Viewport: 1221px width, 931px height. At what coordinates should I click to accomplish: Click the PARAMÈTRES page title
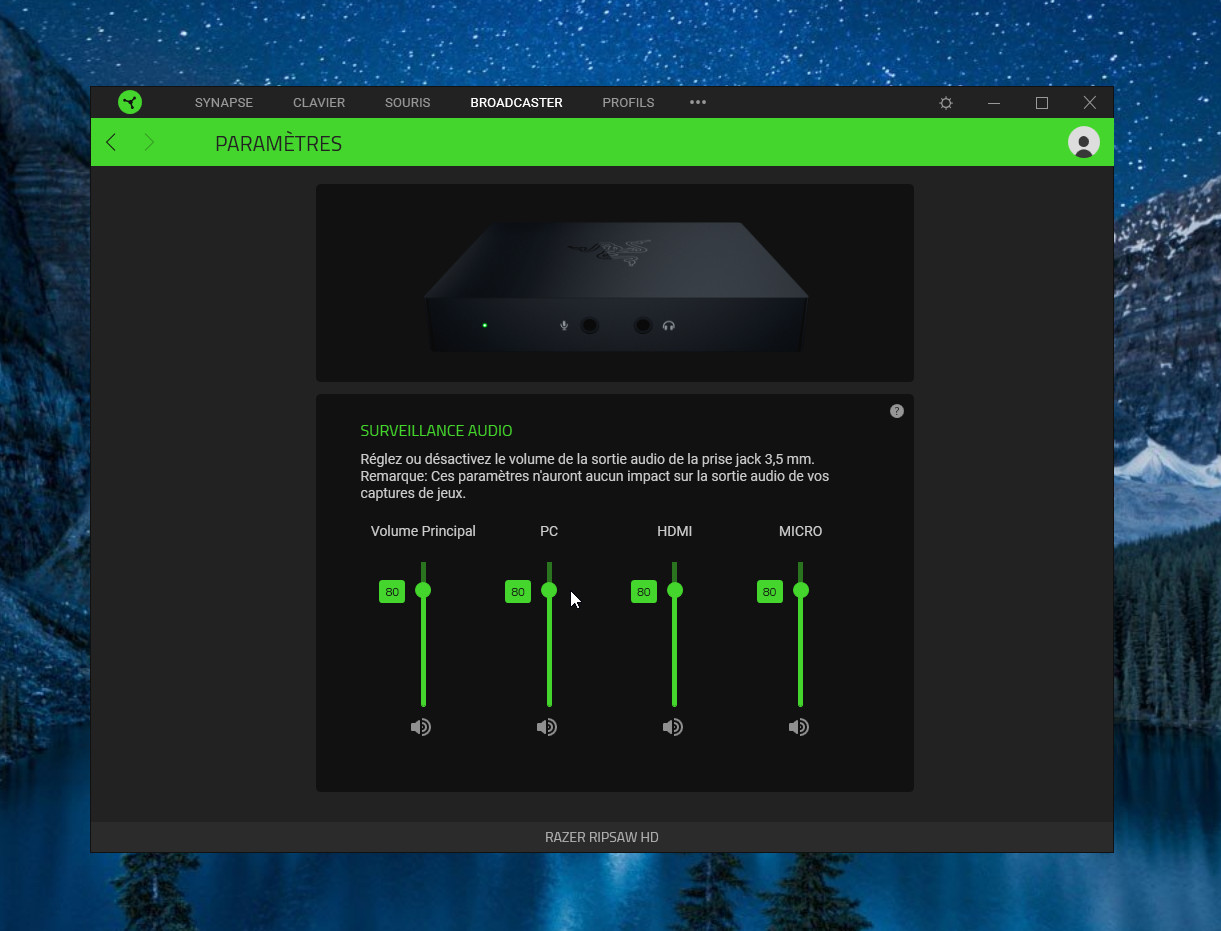point(279,144)
